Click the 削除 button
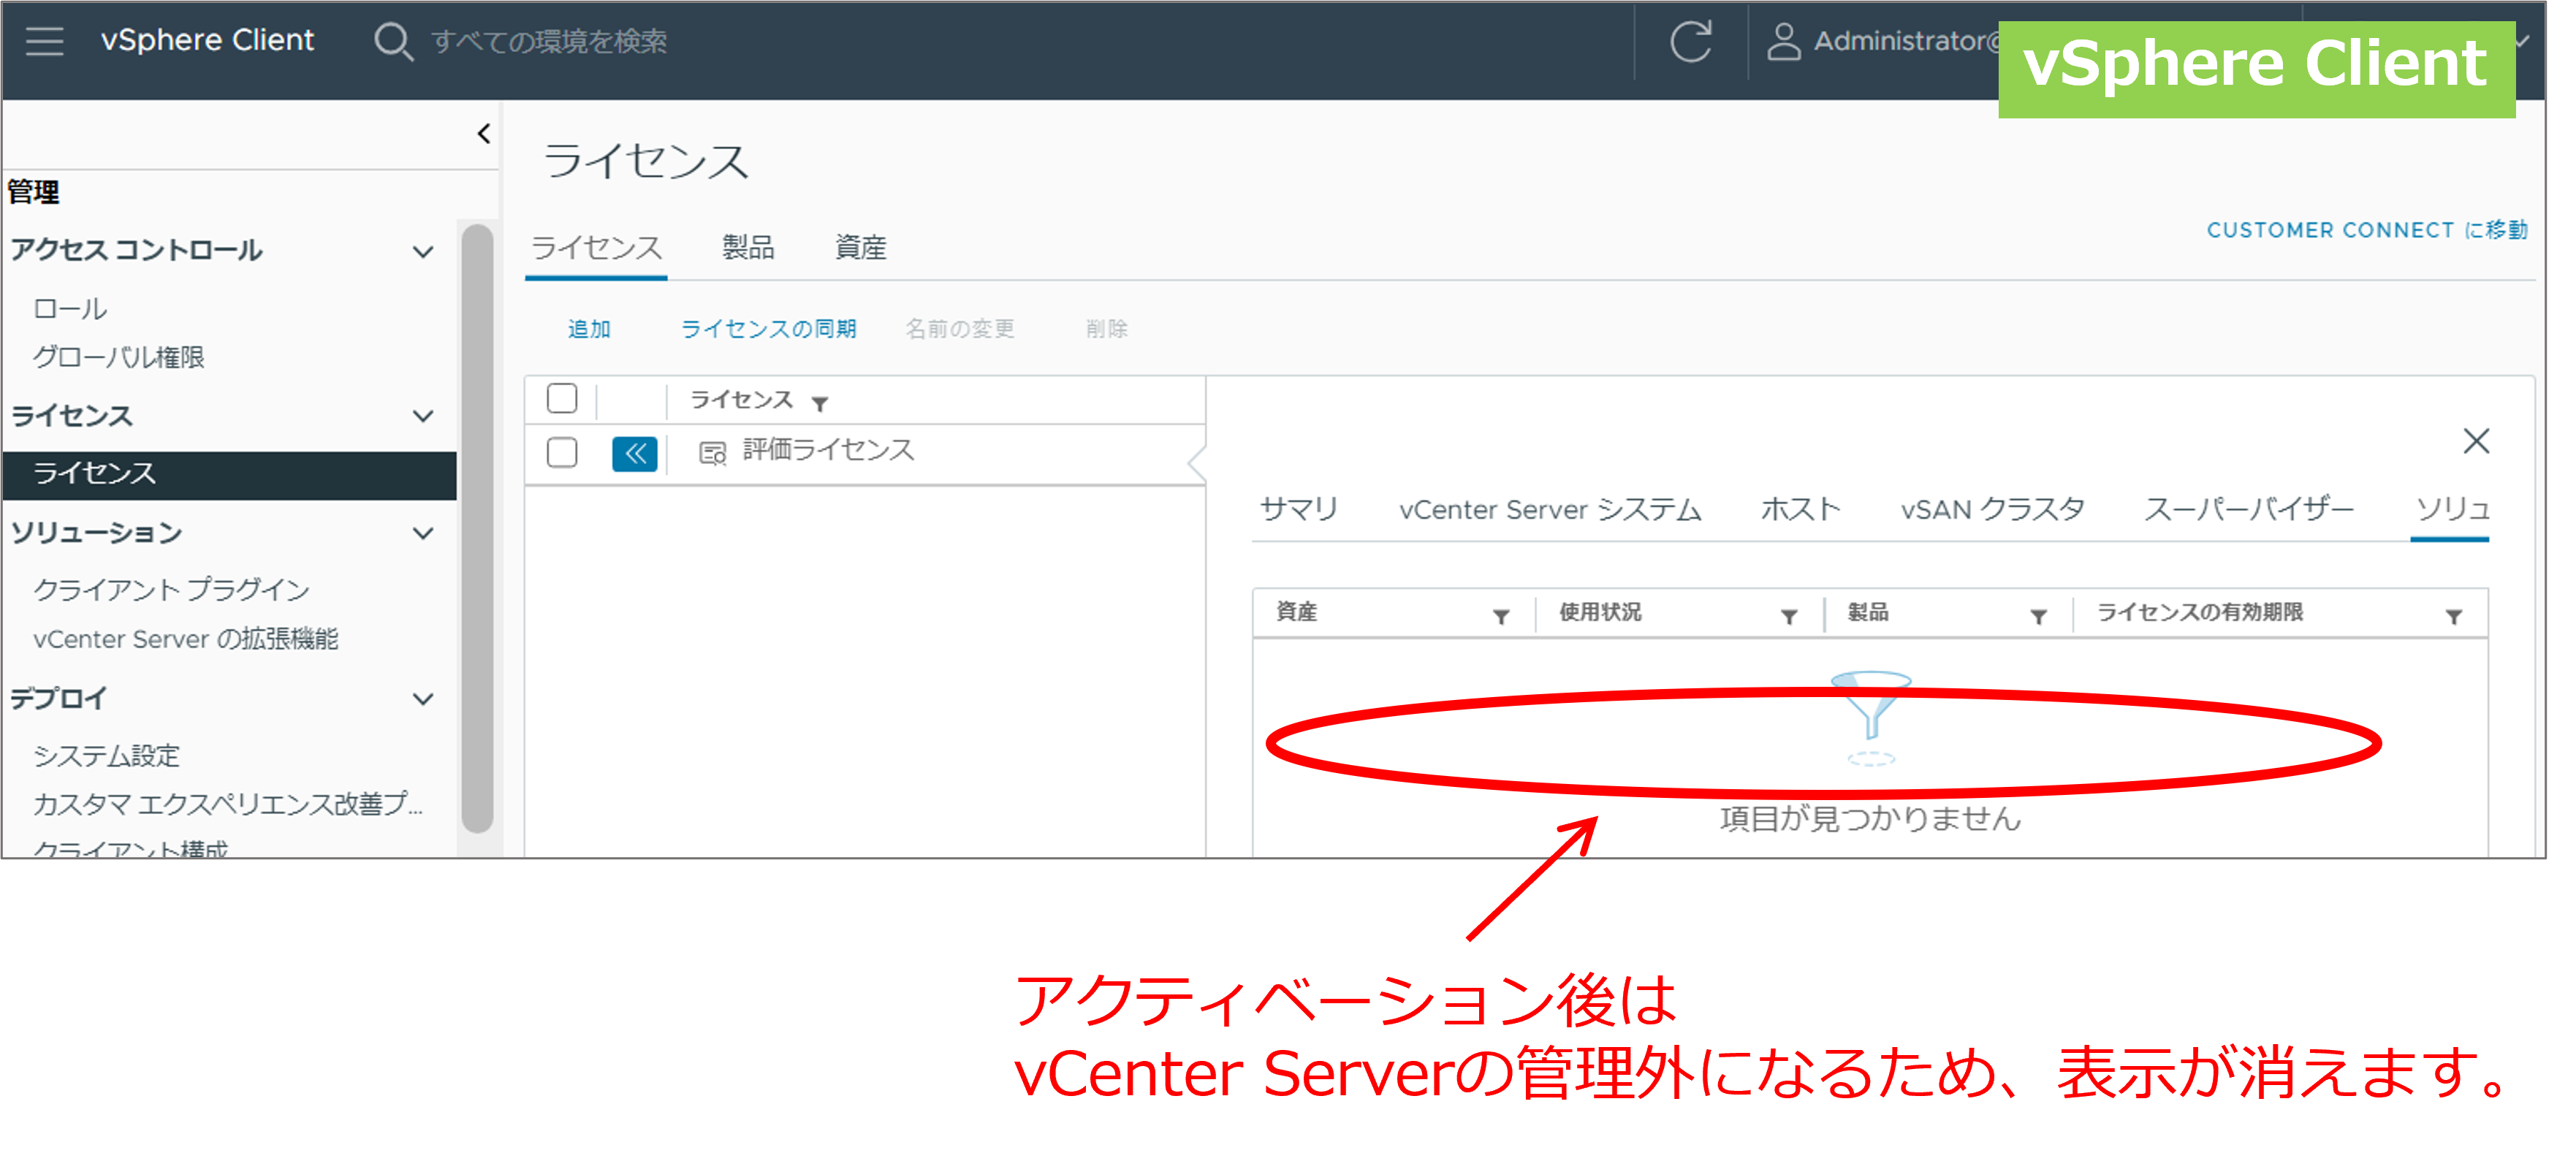 (1106, 329)
